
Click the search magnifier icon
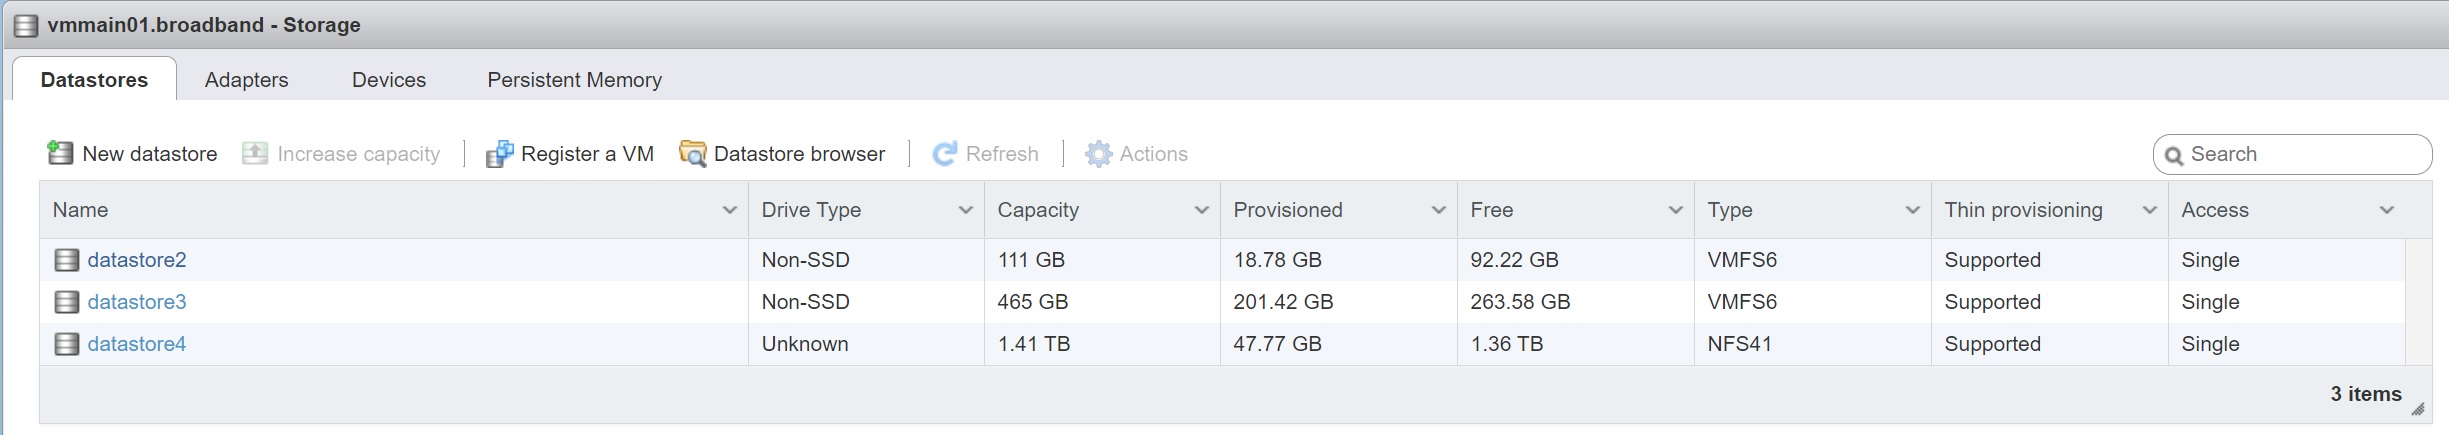point(2173,155)
